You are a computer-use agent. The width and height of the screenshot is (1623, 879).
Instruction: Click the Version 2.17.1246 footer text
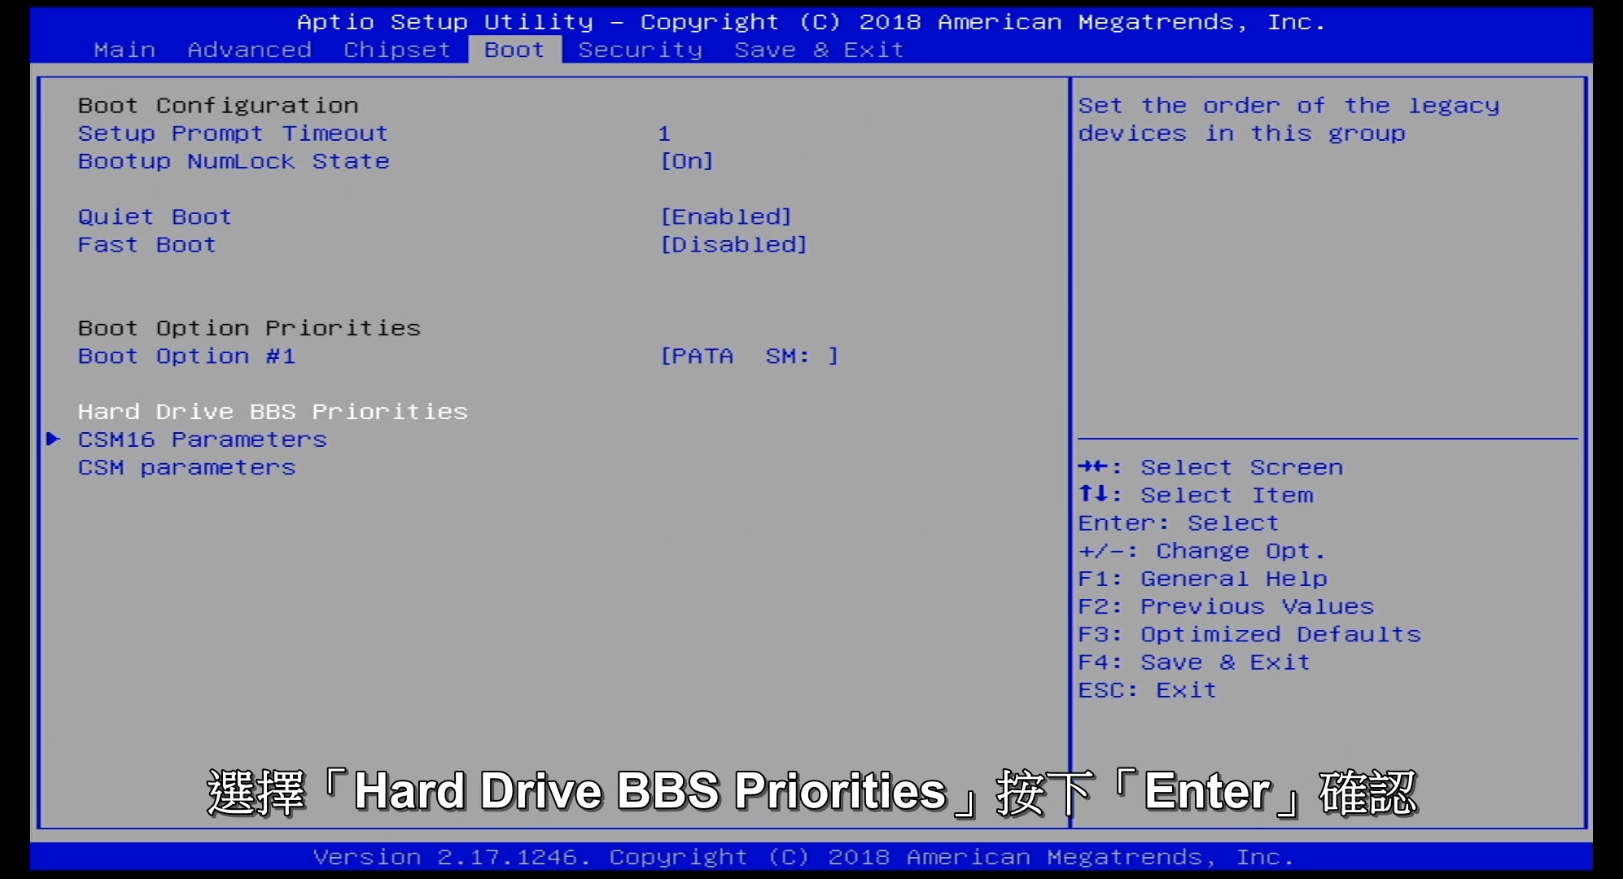point(804,858)
